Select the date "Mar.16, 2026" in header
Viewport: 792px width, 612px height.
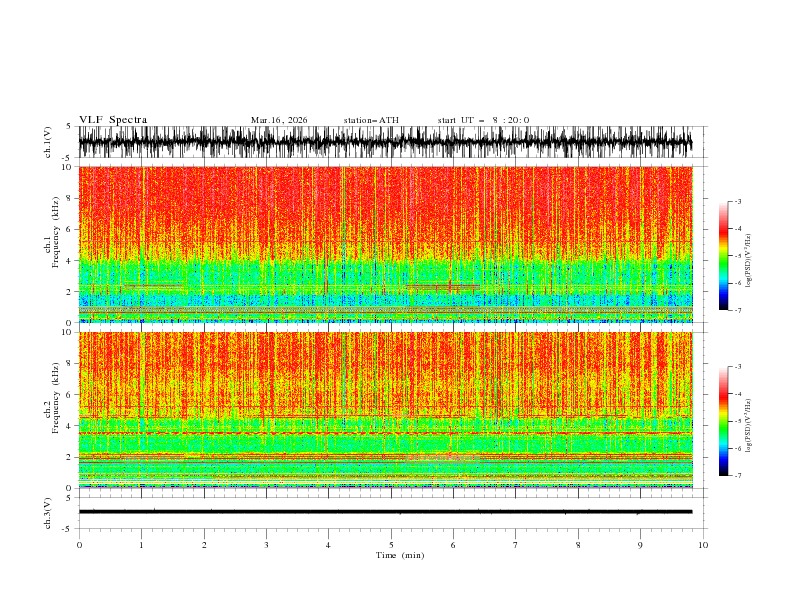[279, 120]
